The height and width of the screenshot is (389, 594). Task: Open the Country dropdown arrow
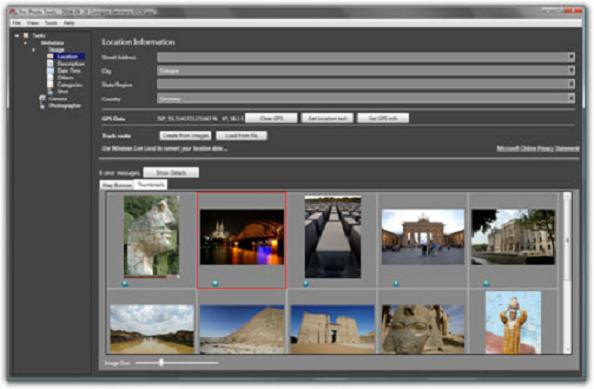(571, 98)
